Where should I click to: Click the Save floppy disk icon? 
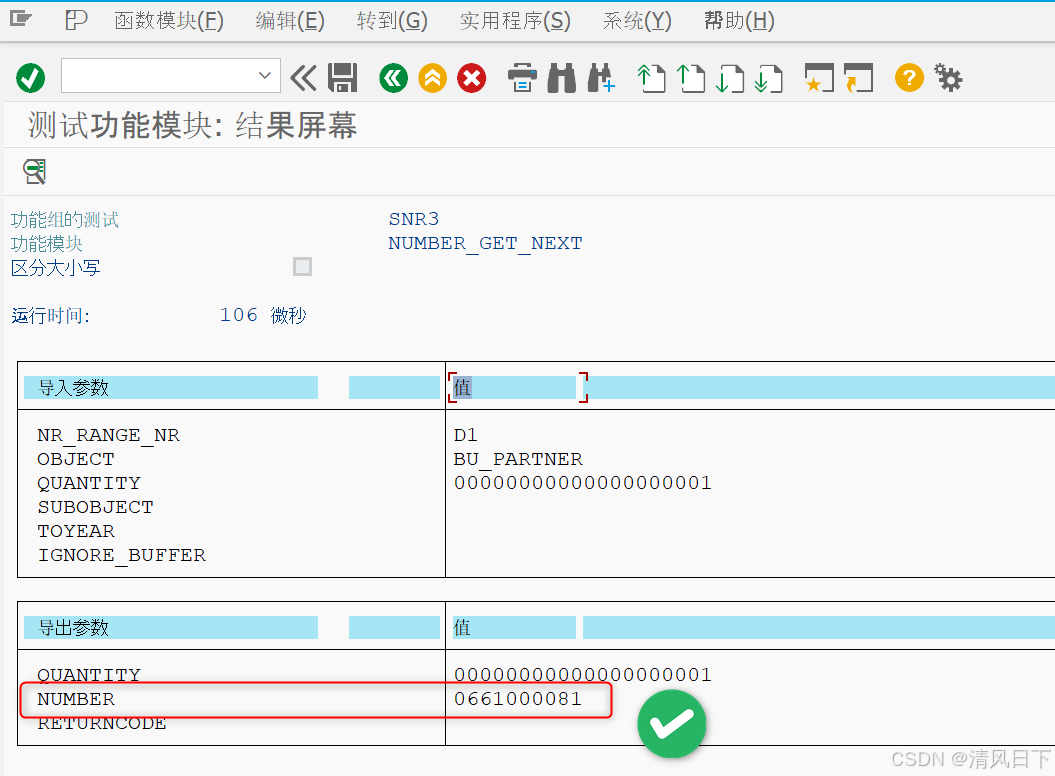[x=342, y=78]
